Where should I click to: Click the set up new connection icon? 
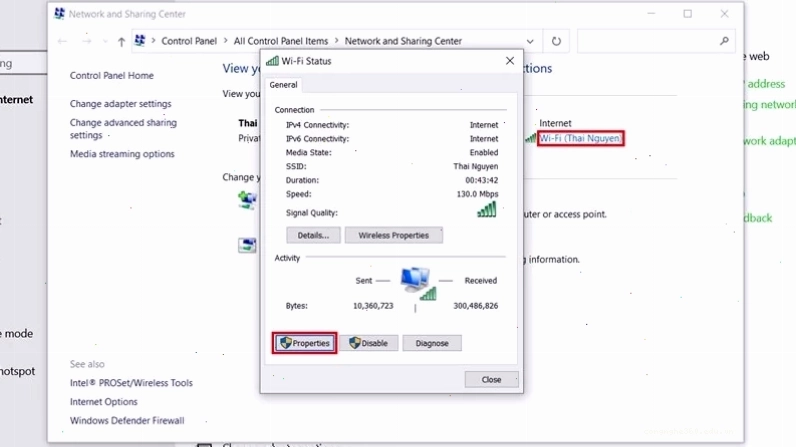pos(247,200)
